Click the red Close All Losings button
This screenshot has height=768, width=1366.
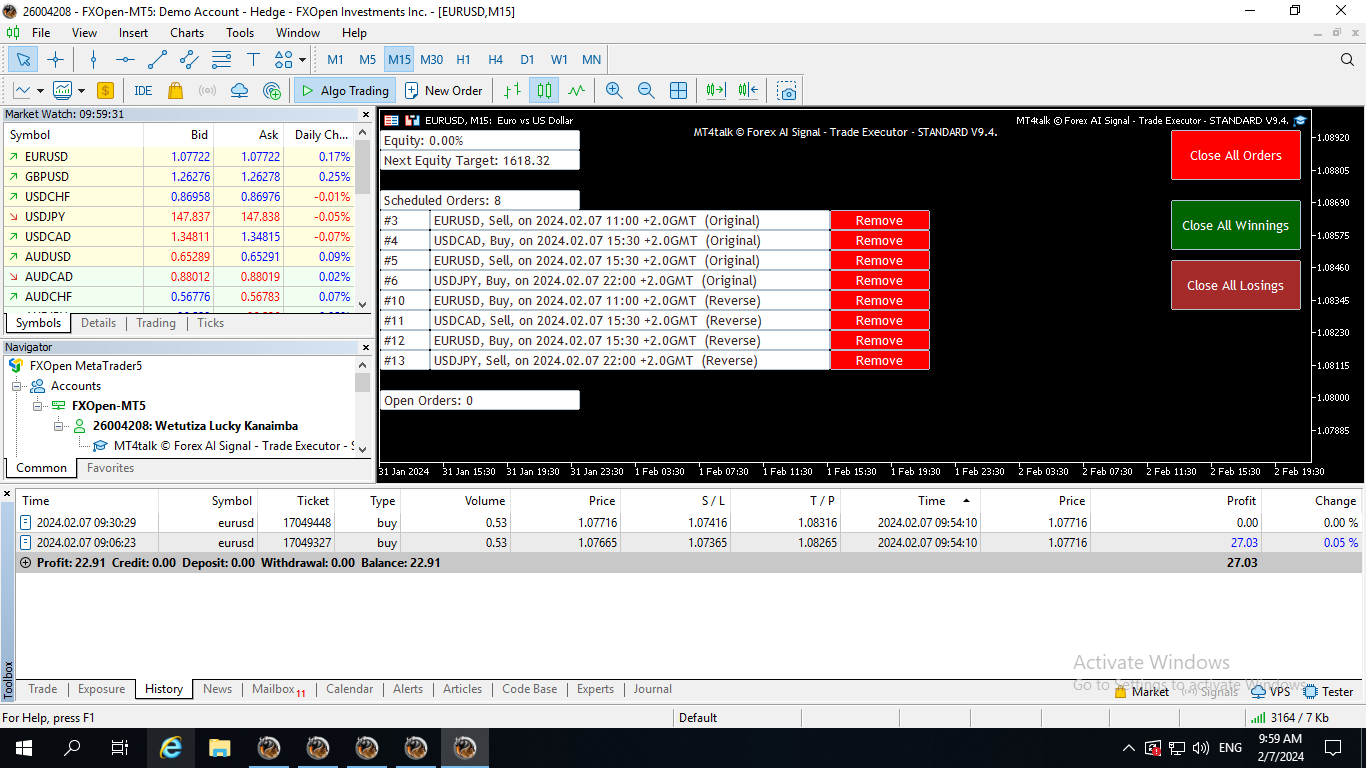(1235, 286)
